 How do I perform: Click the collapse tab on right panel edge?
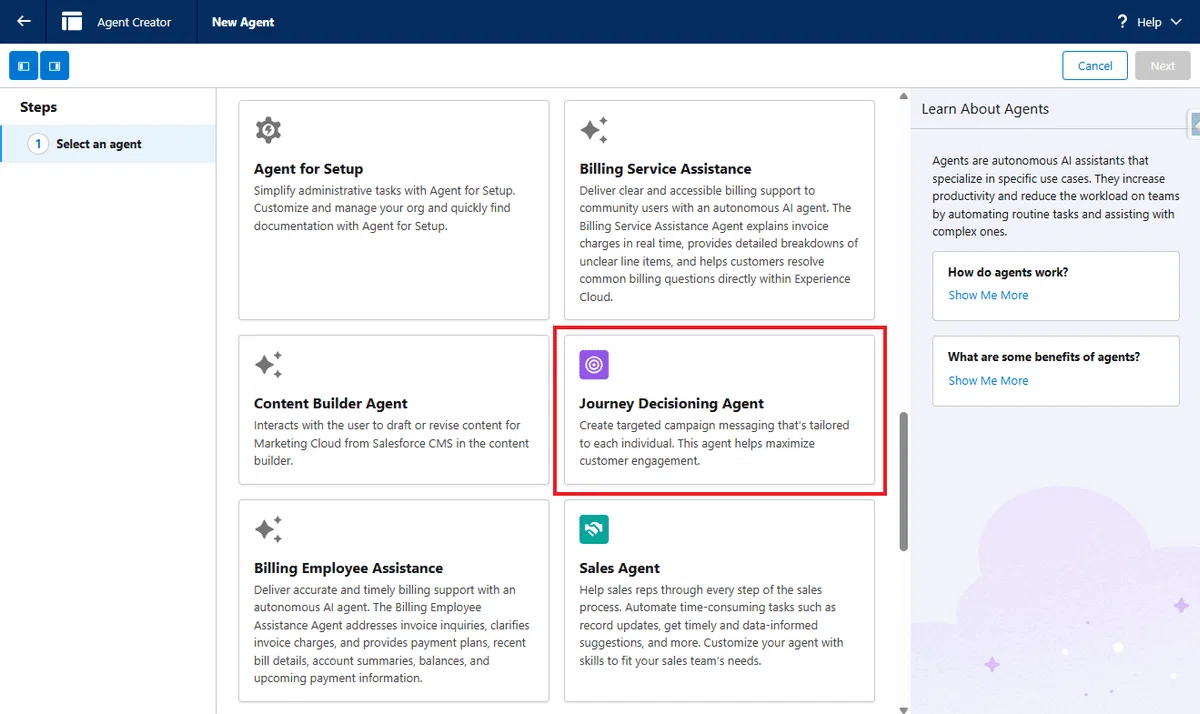[x=1194, y=124]
